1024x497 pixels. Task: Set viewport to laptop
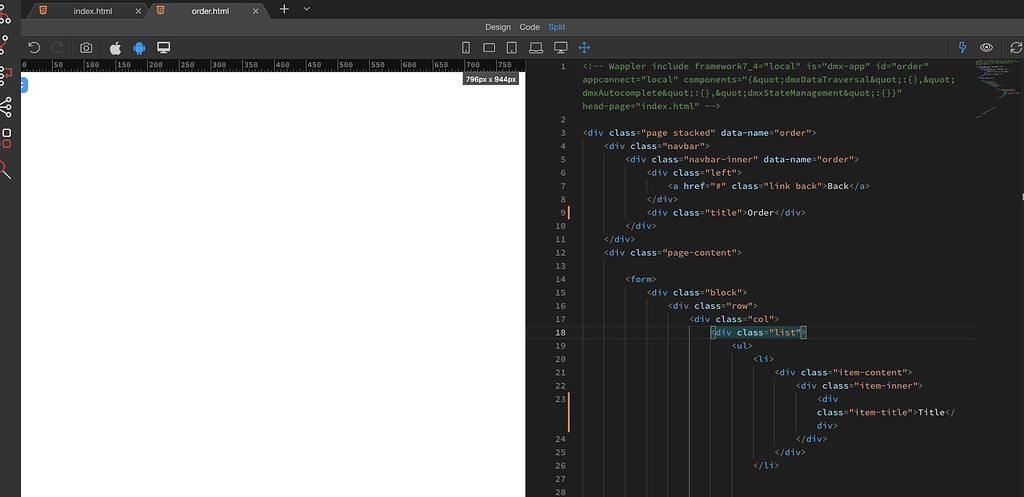pyautogui.click(x=536, y=48)
